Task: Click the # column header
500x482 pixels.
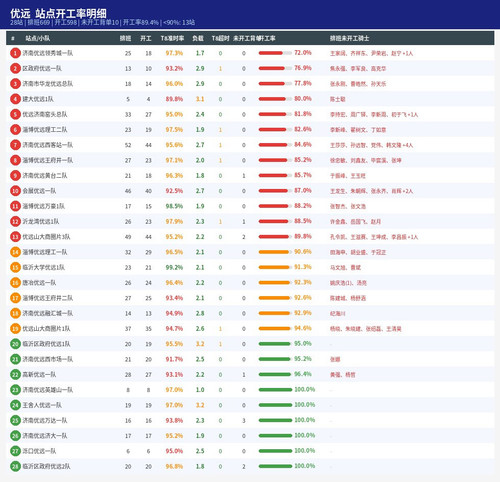Action: [x=13, y=38]
